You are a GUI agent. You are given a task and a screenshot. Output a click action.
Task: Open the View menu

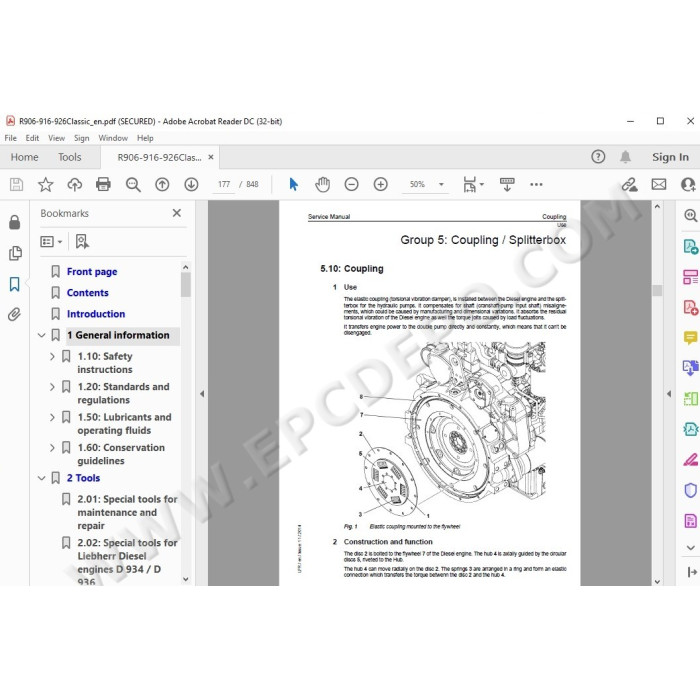[56, 138]
